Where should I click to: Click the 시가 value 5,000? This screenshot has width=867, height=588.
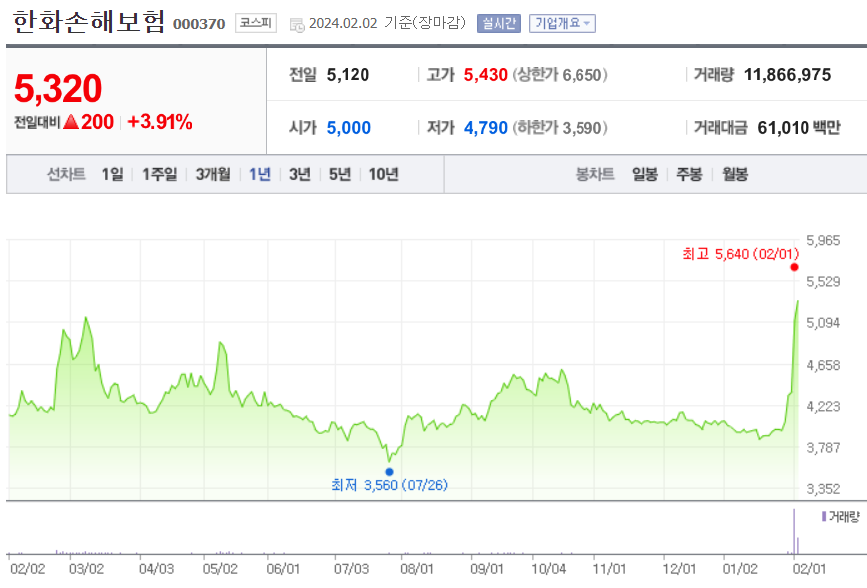[x=348, y=128]
